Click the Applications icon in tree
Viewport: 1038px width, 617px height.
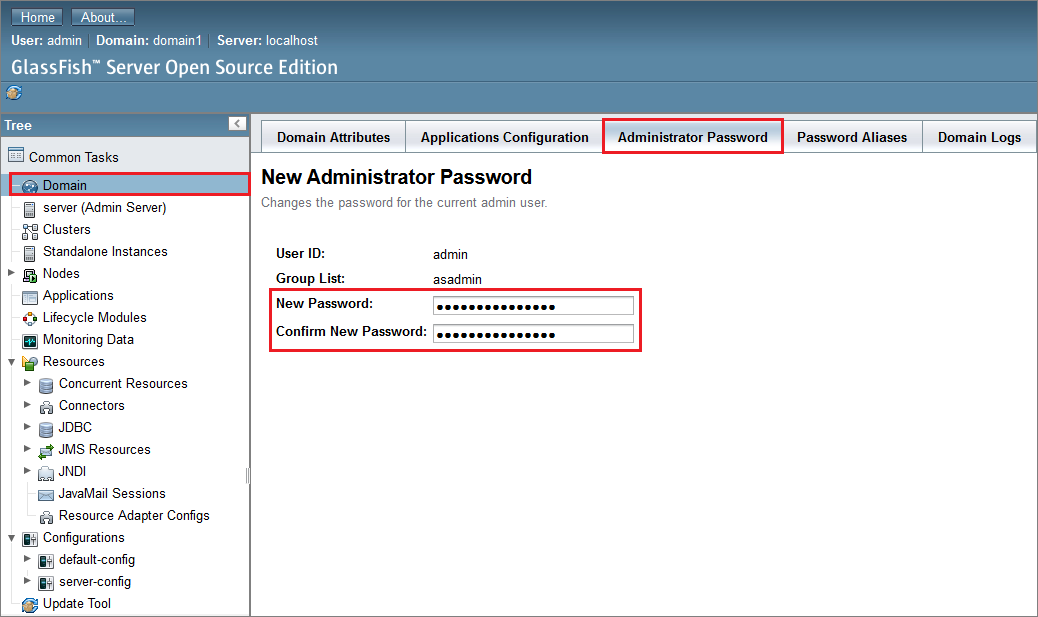click(30, 297)
